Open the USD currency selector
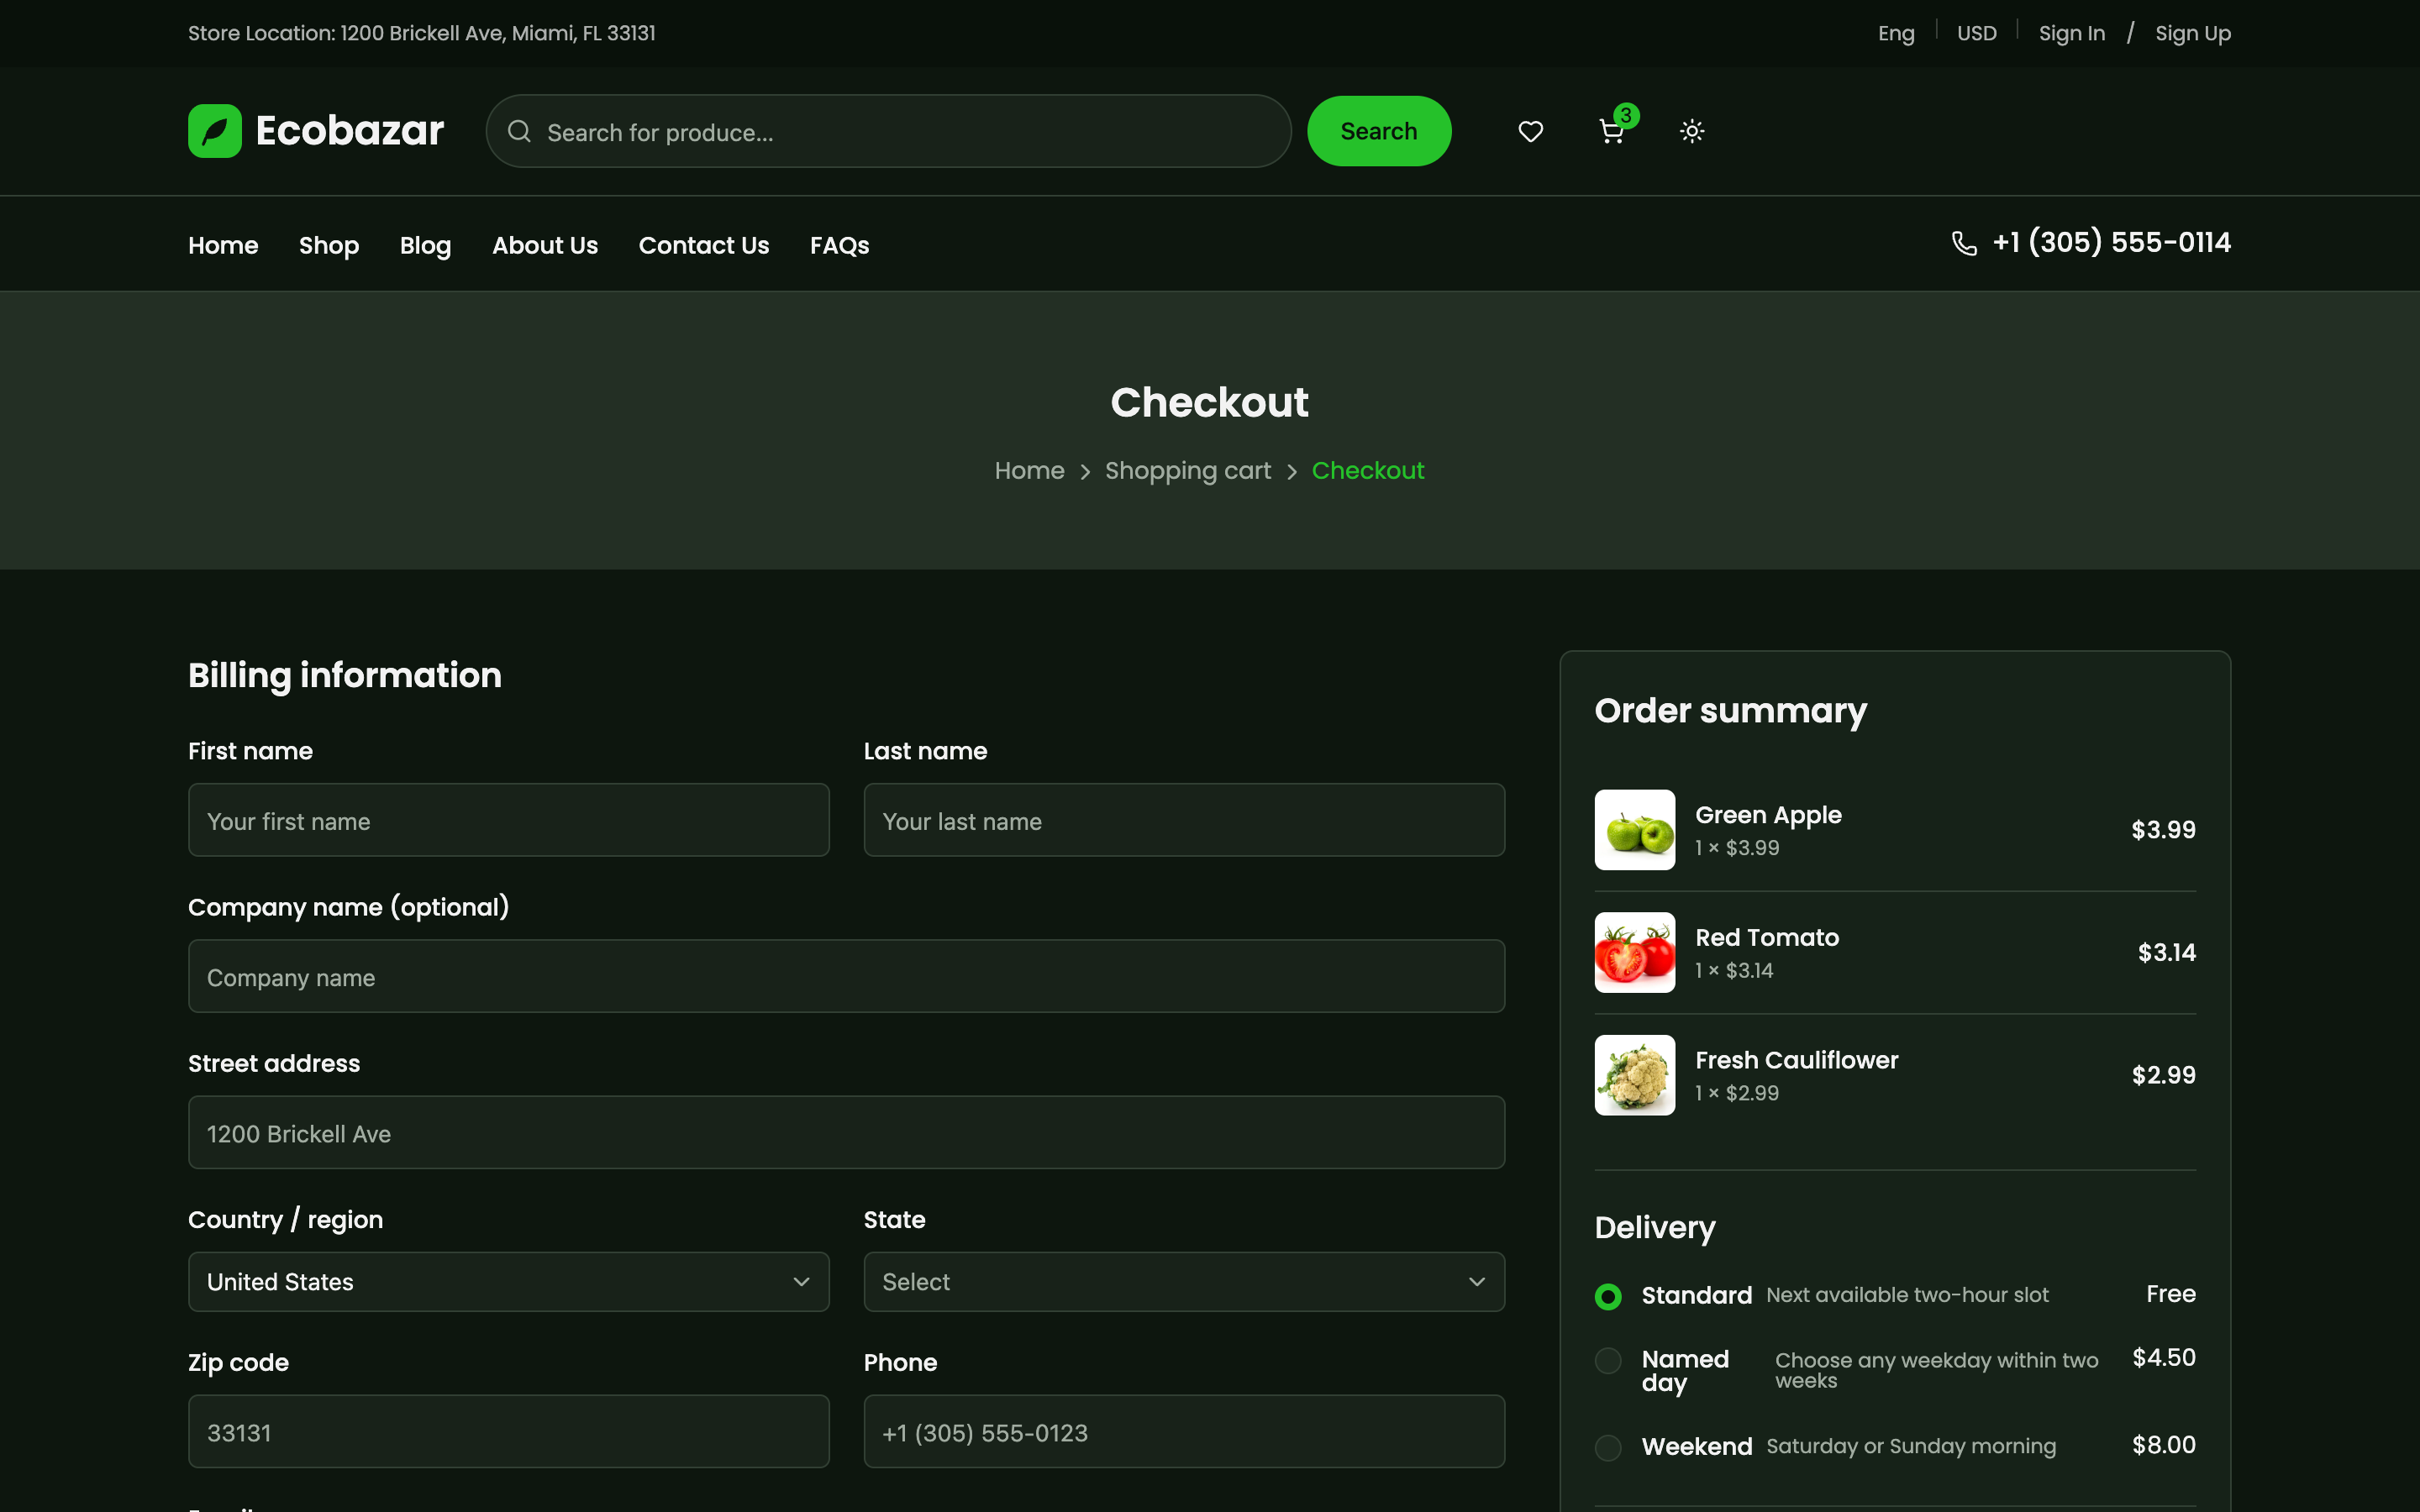This screenshot has width=2420, height=1512. 1976,33
